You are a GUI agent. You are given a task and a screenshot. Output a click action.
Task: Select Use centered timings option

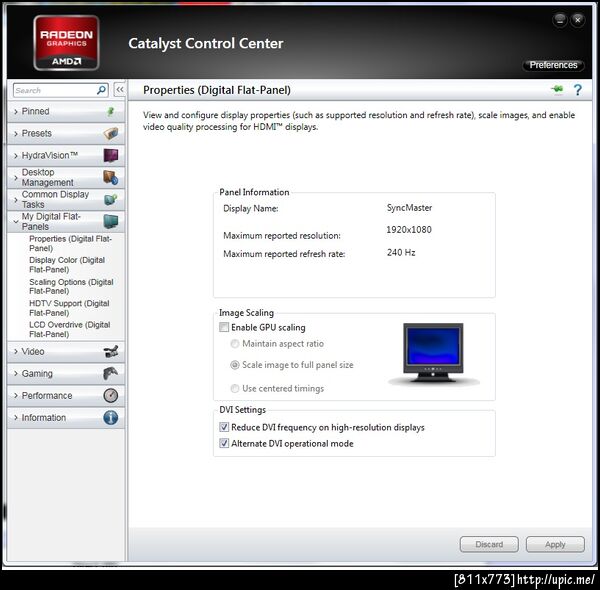click(x=235, y=388)
